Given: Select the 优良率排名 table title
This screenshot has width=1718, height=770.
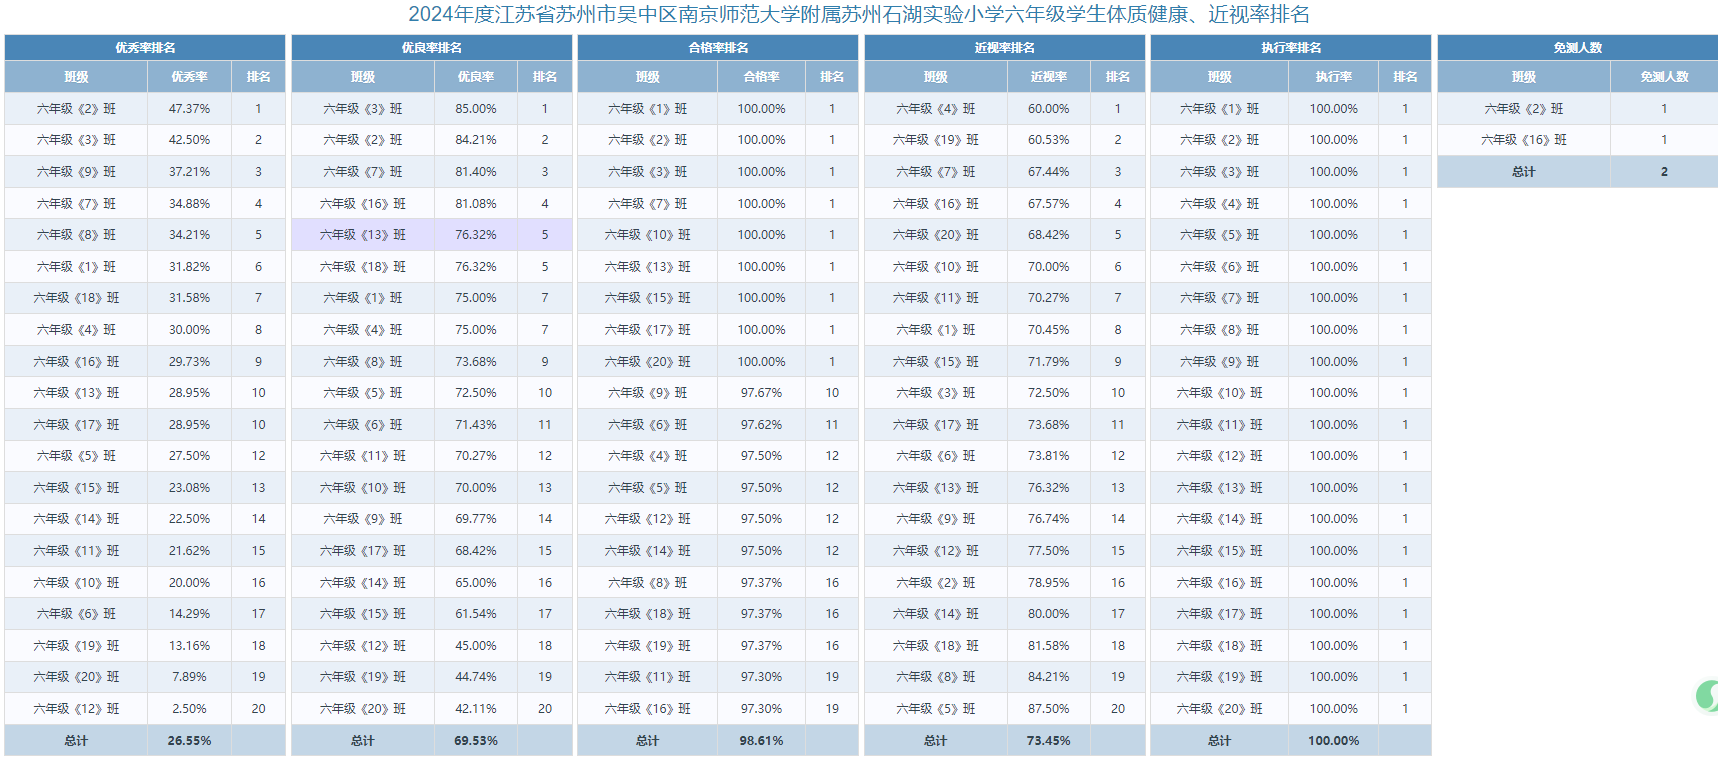Looking at the screenshot, I should (431, 48).
